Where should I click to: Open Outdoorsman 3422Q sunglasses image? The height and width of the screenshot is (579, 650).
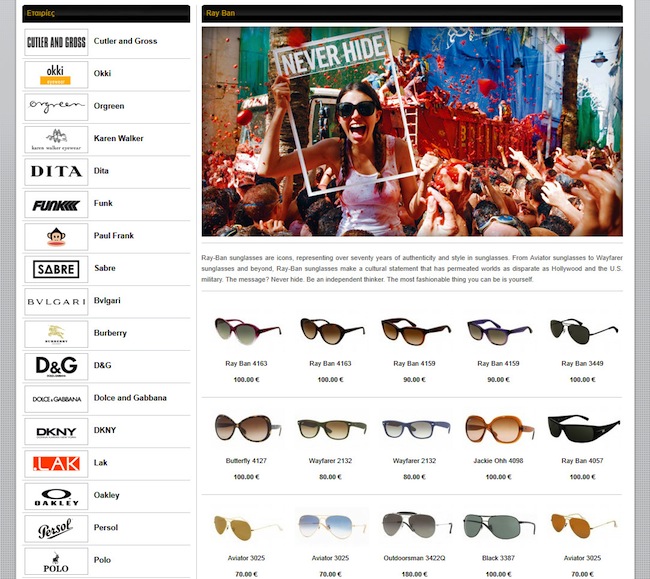click(416, 526)
